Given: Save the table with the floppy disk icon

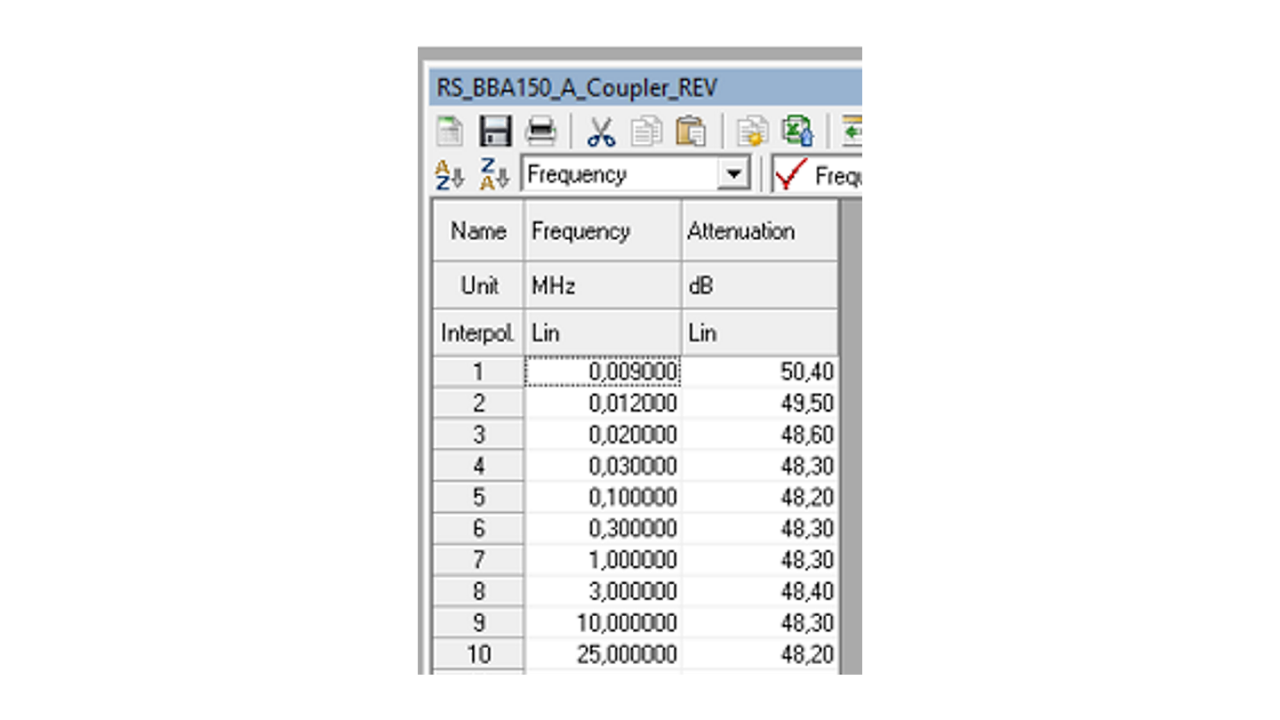Looking at the screenshot, I should (x=495, y=131).
